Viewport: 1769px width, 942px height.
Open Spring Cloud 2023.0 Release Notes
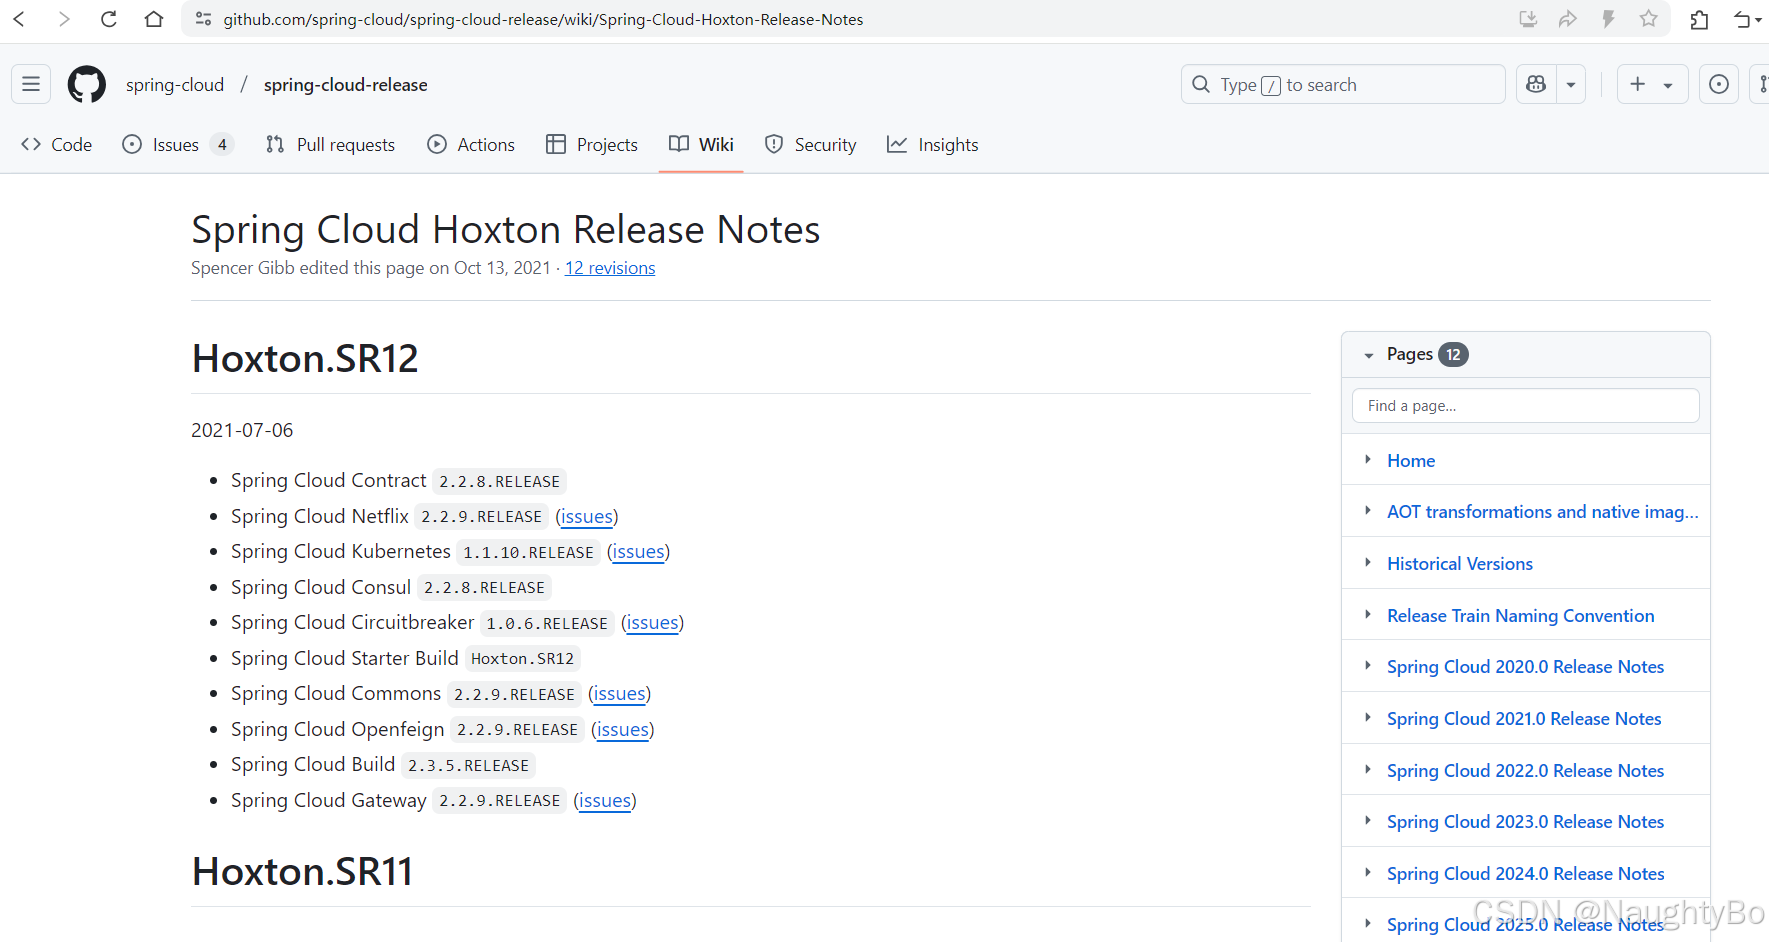click(1525, 822)
